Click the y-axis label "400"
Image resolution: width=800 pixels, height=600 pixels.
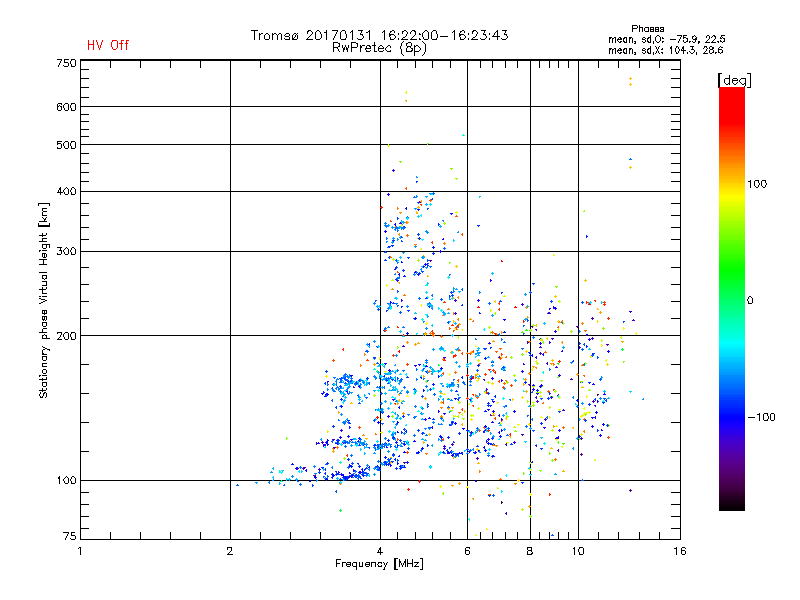coord(66,192)
